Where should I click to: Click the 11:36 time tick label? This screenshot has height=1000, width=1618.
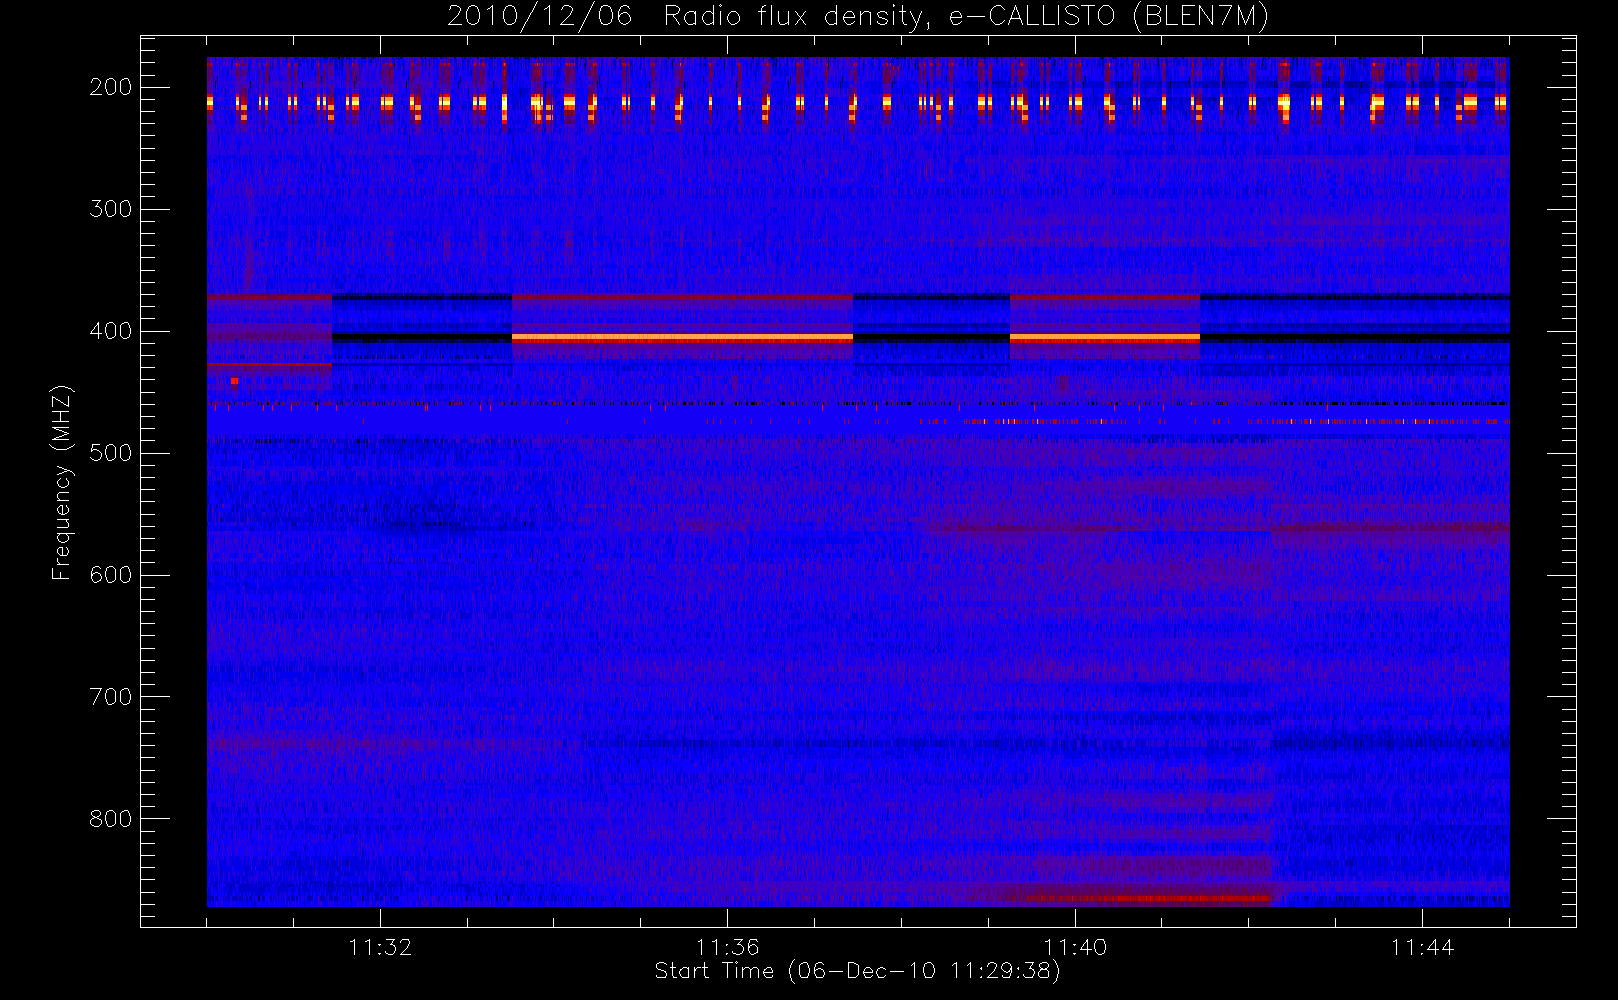tap(727, 947)
